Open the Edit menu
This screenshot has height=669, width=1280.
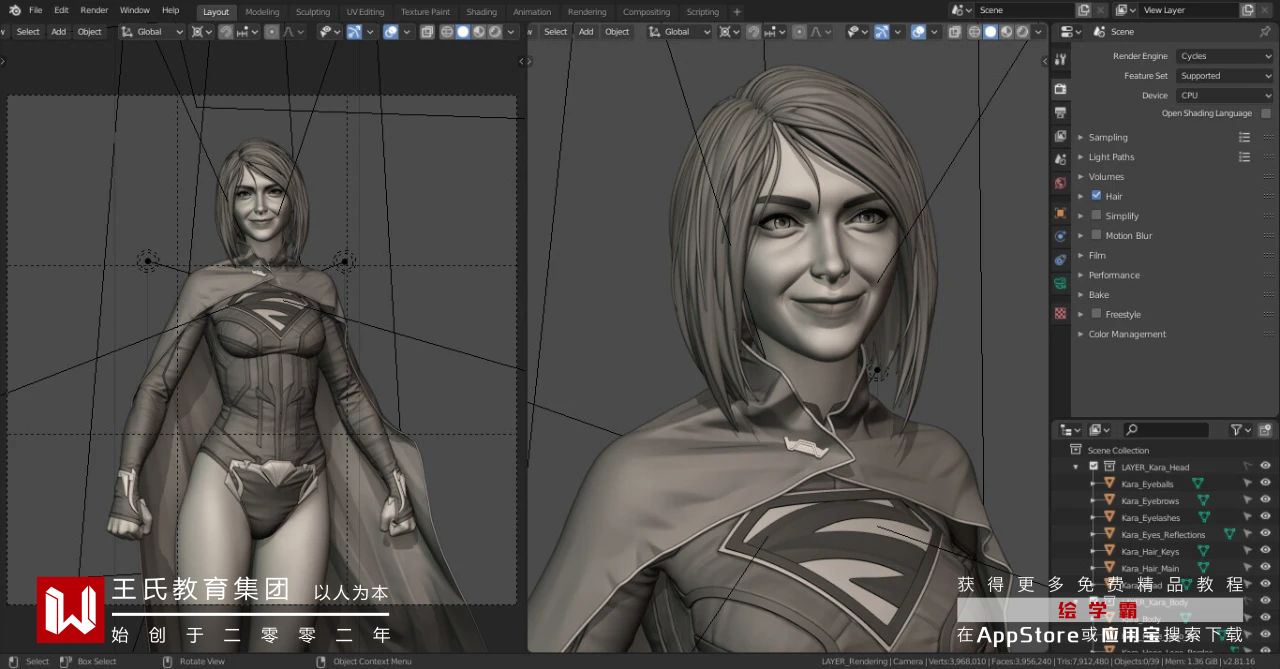(61, 10)
